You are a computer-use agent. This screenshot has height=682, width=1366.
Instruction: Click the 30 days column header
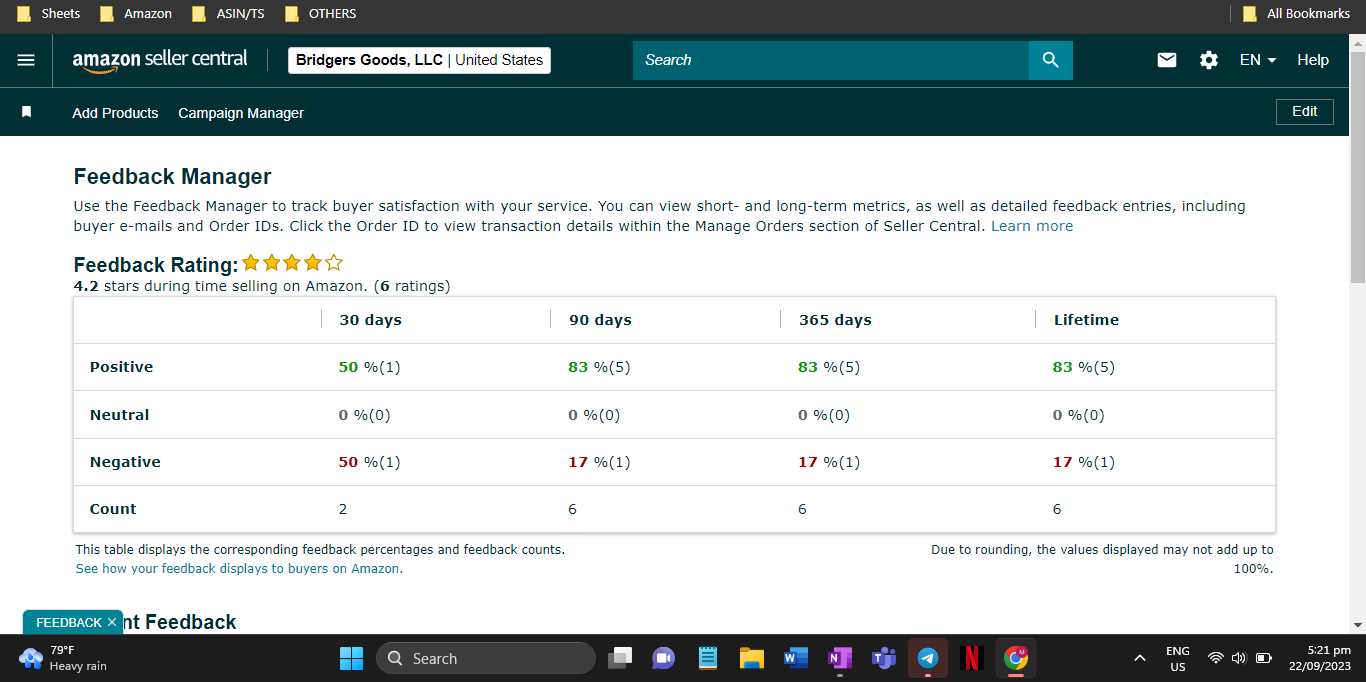370,320
